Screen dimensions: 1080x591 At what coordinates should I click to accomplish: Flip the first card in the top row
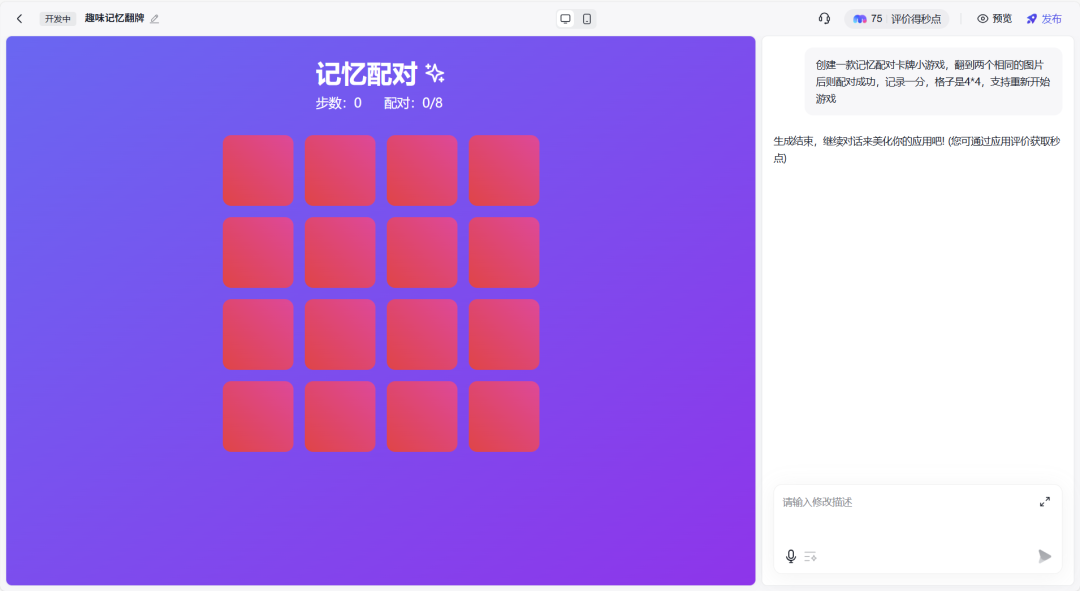[x=258, y=171]
